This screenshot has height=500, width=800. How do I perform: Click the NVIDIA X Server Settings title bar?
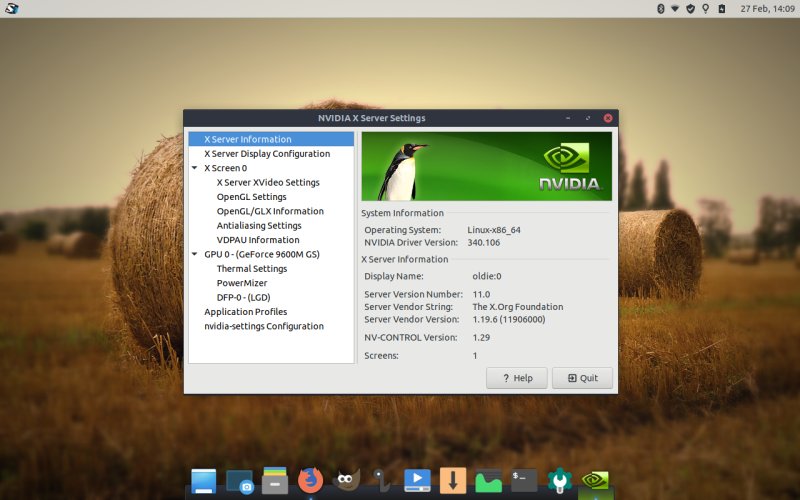click(x=371, y=118)
